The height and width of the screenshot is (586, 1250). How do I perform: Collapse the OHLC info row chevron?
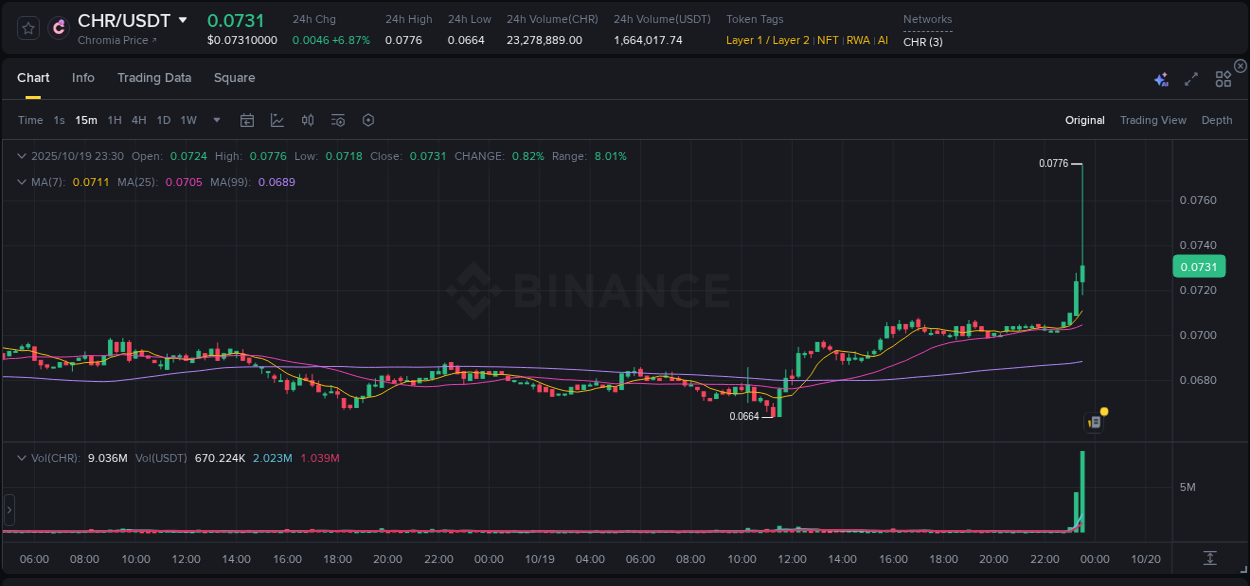pyautogui.click(x=21, y=156)
